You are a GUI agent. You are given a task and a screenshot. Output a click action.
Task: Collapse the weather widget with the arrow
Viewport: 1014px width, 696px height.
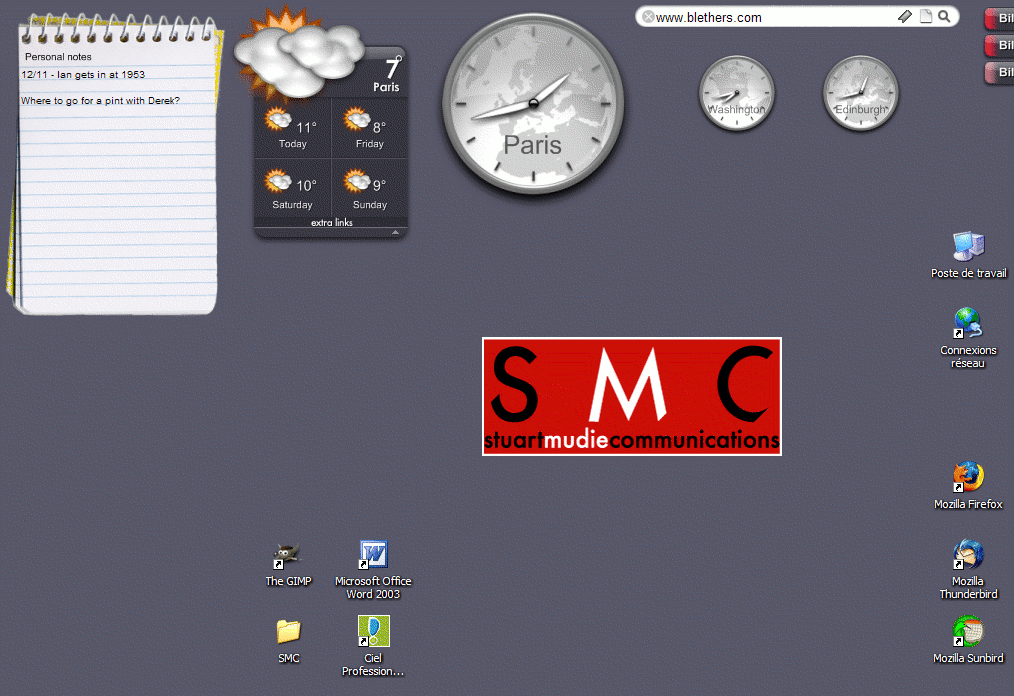(395, 232)
